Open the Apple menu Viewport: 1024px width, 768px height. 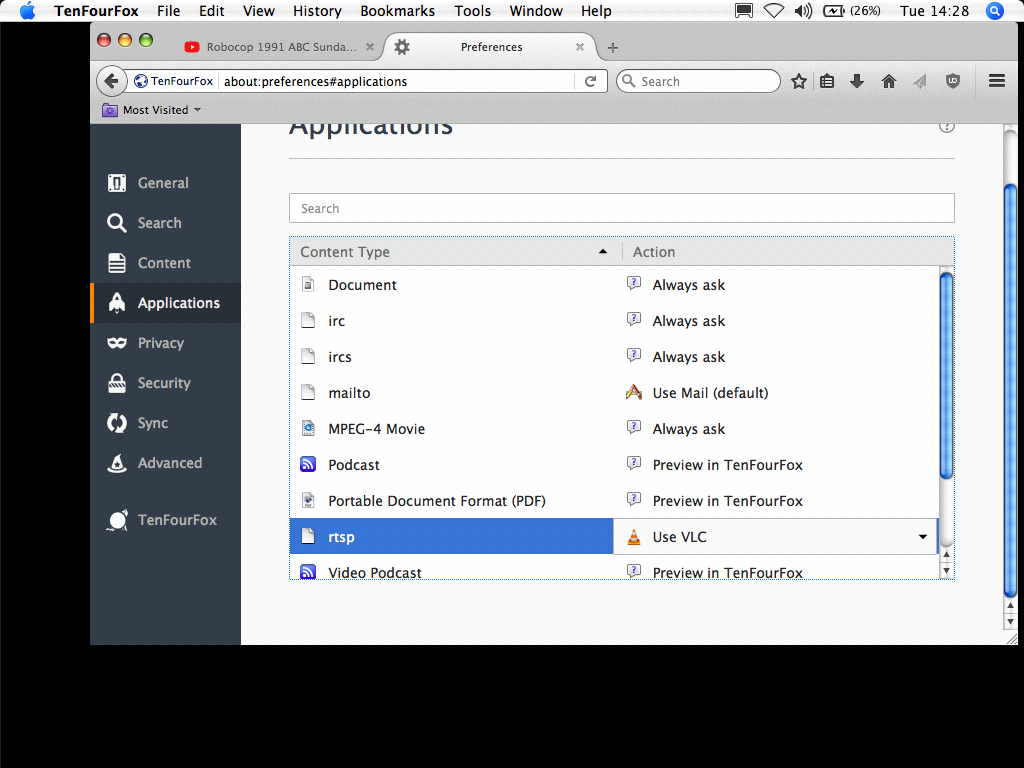(x=27, y=11)
